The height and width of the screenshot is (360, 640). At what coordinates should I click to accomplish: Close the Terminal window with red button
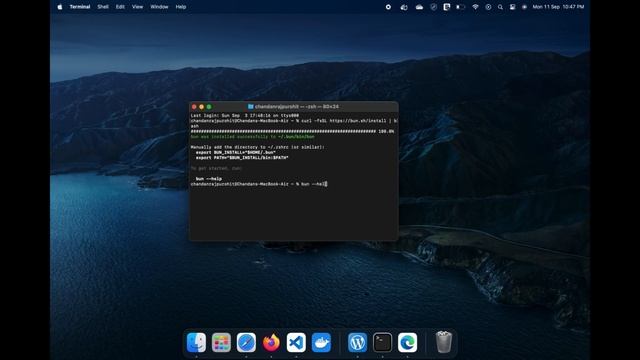point(194,107)
